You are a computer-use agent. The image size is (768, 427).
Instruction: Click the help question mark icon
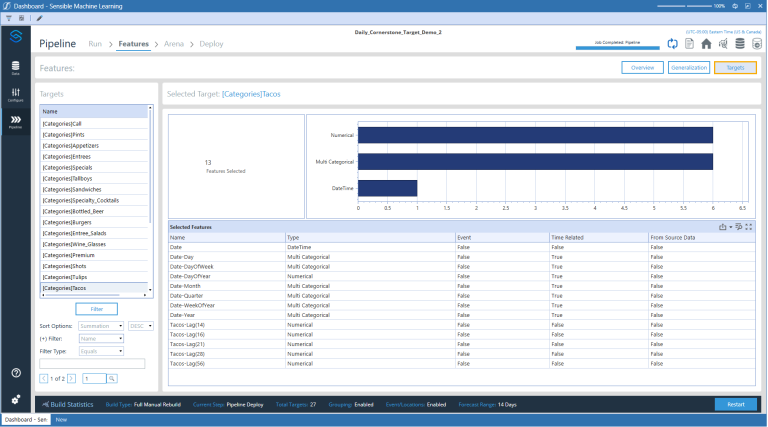[15, 373]
